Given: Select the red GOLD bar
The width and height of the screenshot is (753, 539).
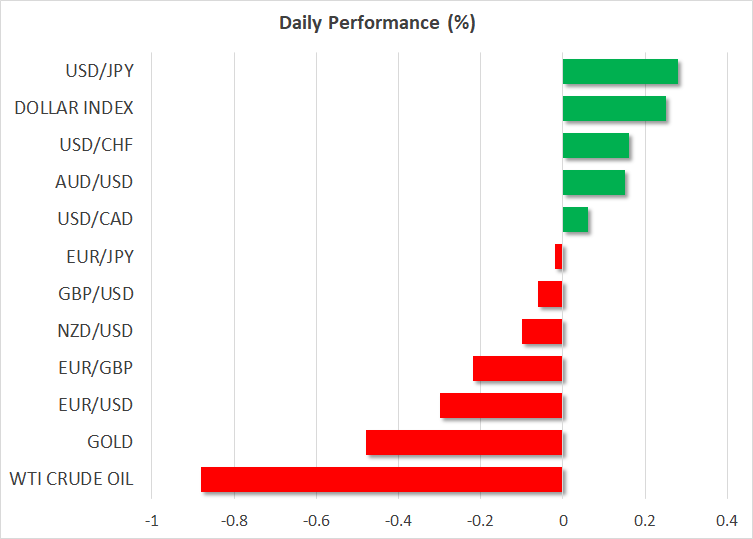Looking at the screenshot, I should (x=464, y=442).
